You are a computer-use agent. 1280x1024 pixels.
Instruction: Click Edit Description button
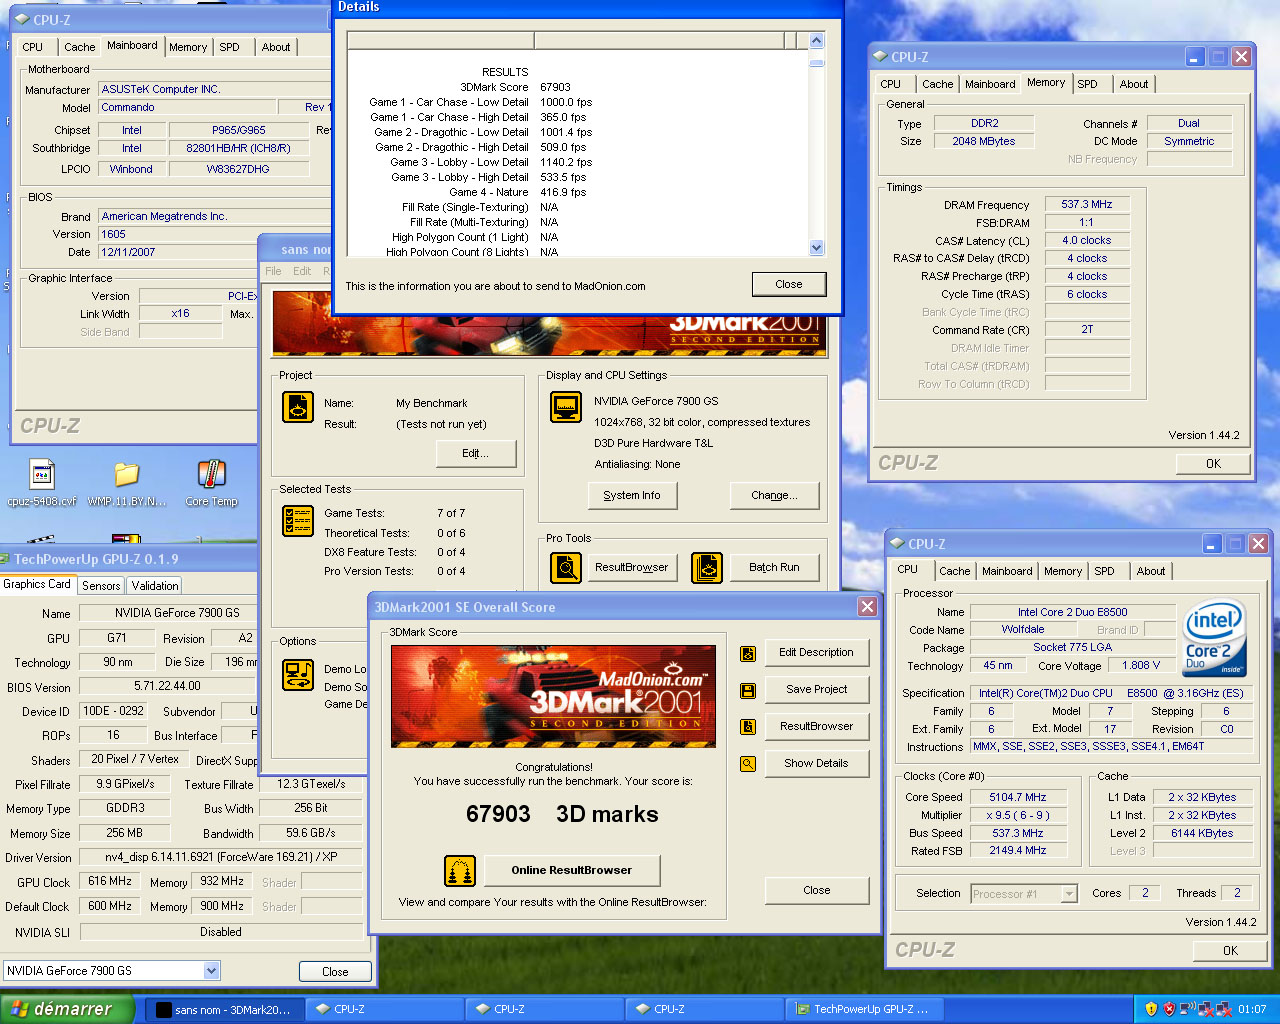point(816,652)
